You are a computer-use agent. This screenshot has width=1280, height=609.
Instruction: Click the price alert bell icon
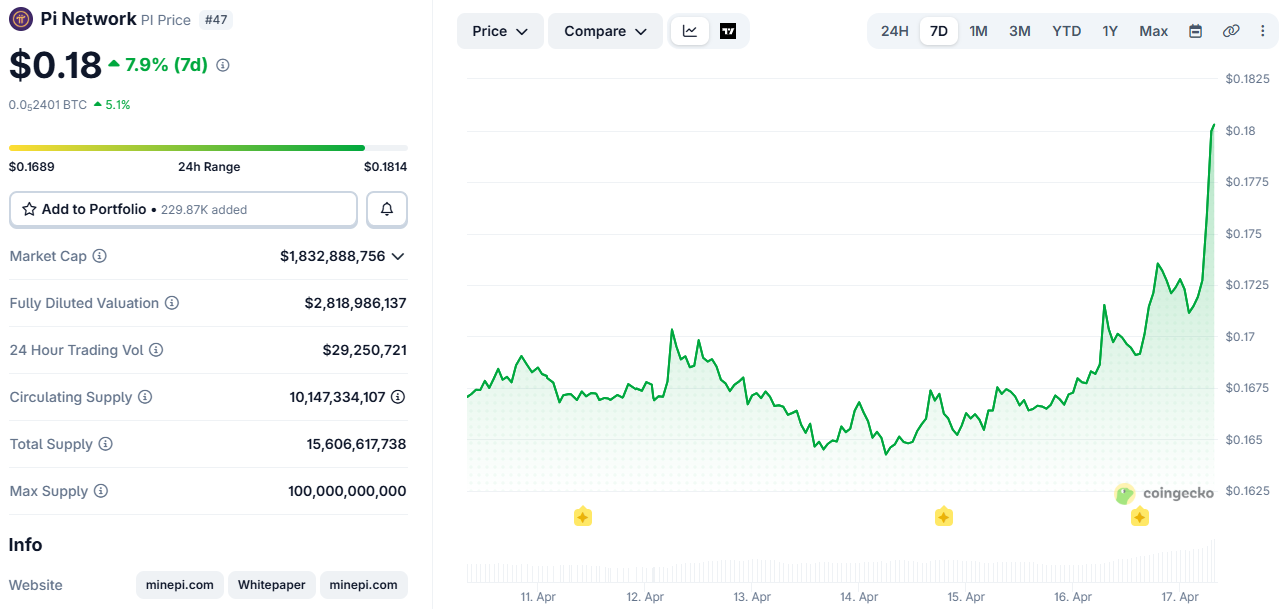pos(386,209)
